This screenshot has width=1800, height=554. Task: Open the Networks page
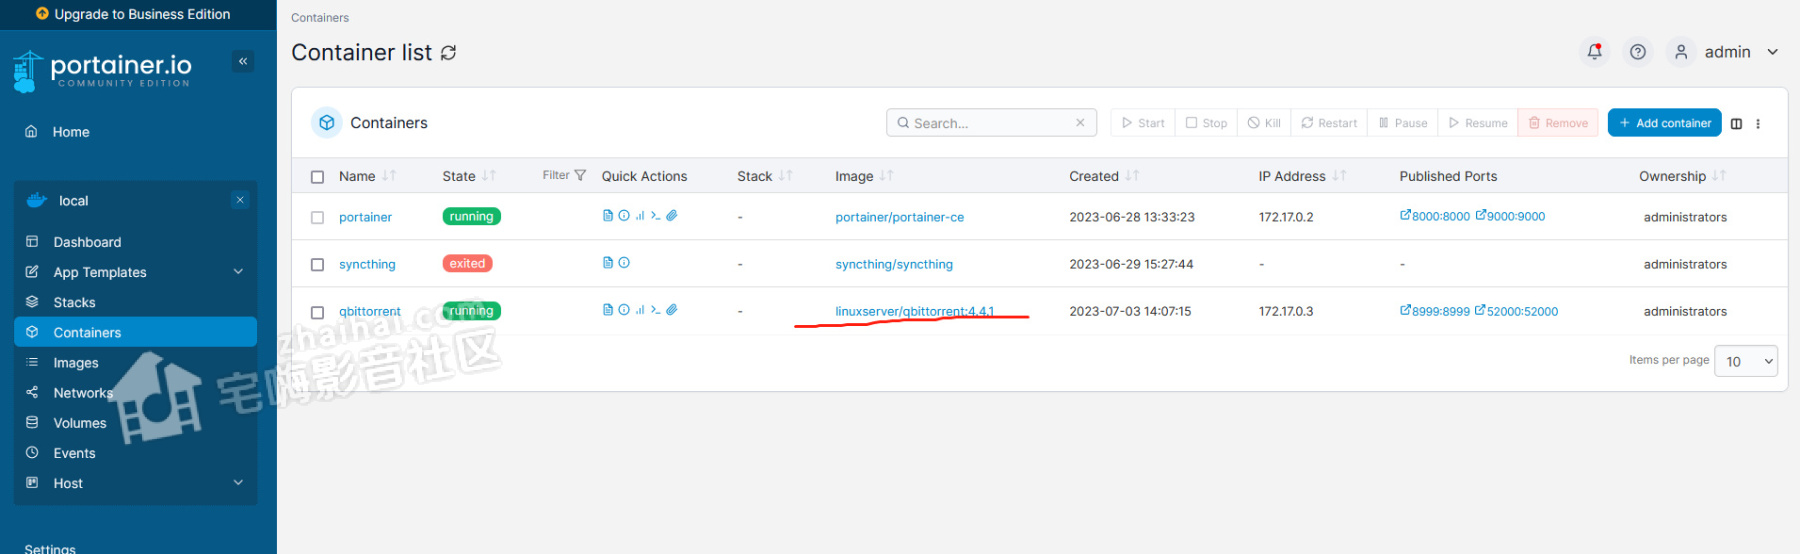pyautogui.click(x=83, y=393)
